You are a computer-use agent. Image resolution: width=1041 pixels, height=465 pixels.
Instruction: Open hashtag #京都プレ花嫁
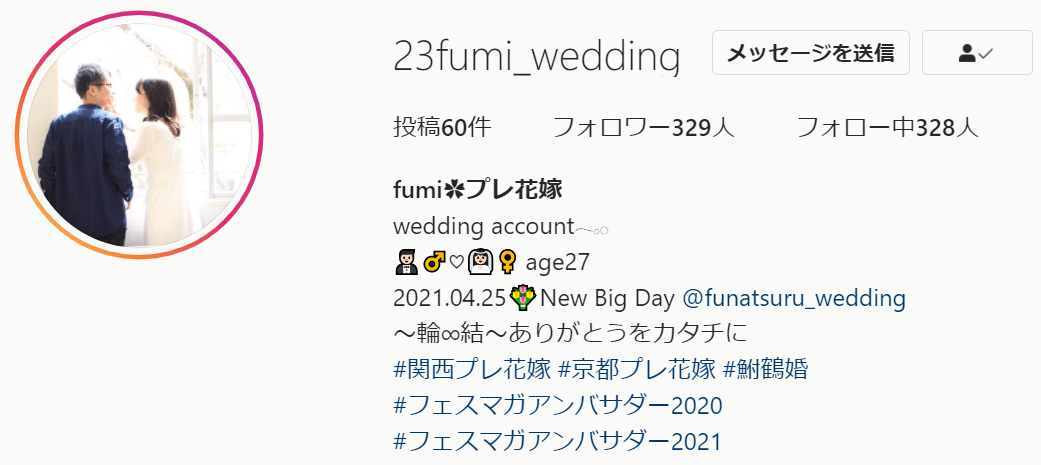coord(637,369)
